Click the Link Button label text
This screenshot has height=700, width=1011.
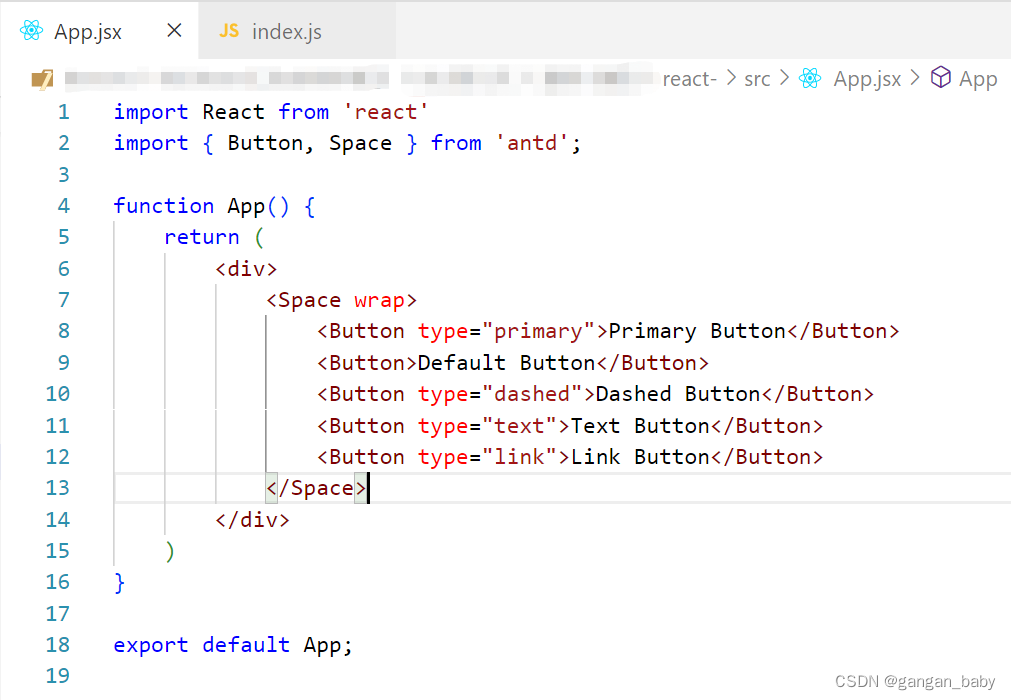[x=640, y=457]
